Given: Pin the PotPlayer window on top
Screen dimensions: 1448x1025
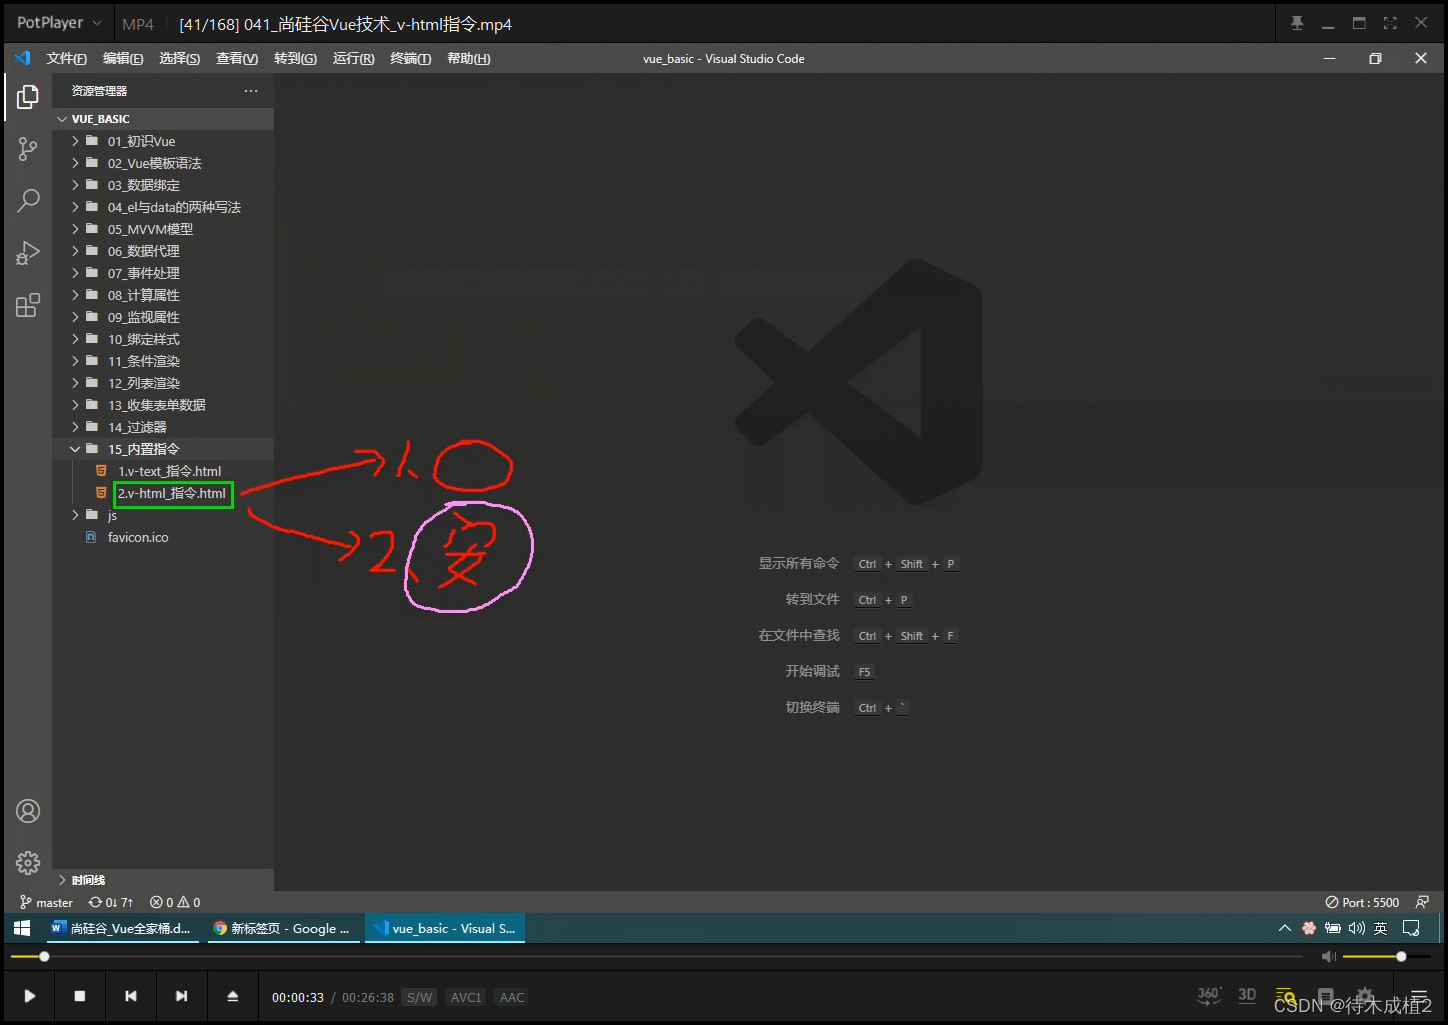Looking at the screenshot, I should coord(1297,23).
